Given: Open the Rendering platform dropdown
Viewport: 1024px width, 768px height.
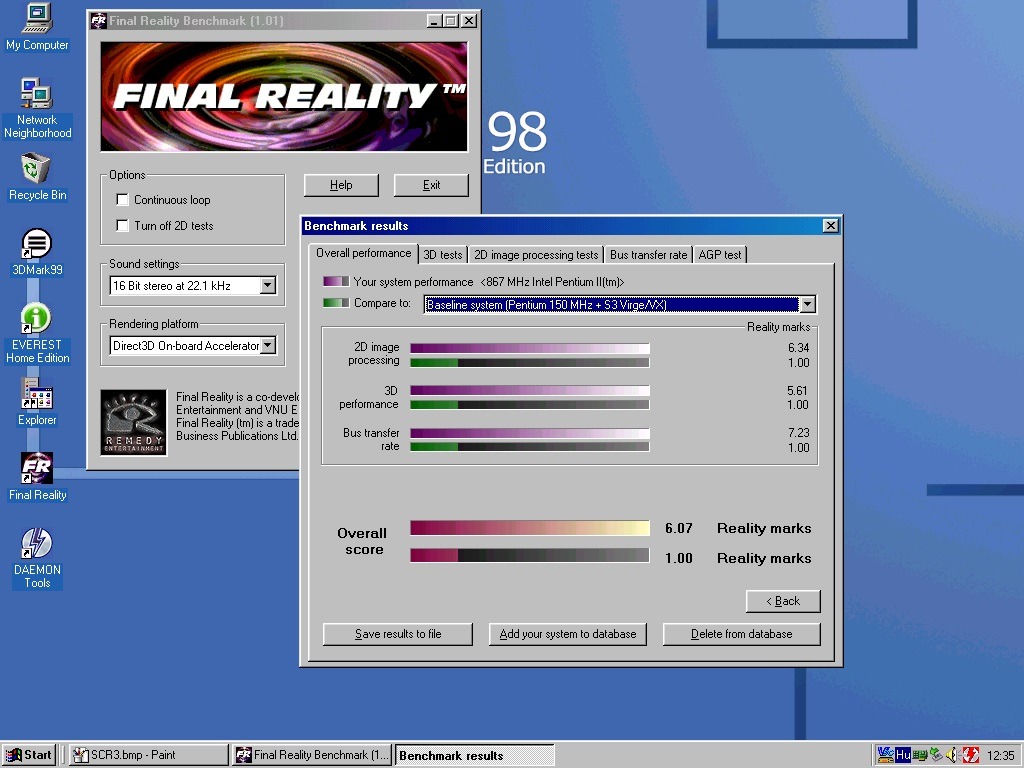Looking at the screenshot, I should (x=268, y=345).
